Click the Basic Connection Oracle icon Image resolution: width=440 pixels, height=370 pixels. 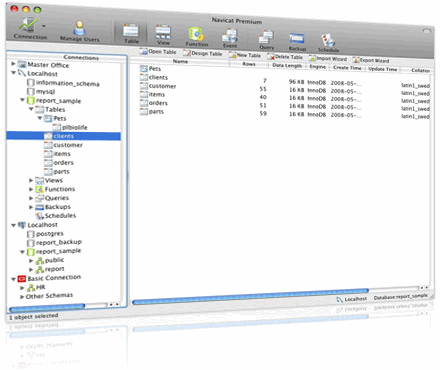(22, 279)
